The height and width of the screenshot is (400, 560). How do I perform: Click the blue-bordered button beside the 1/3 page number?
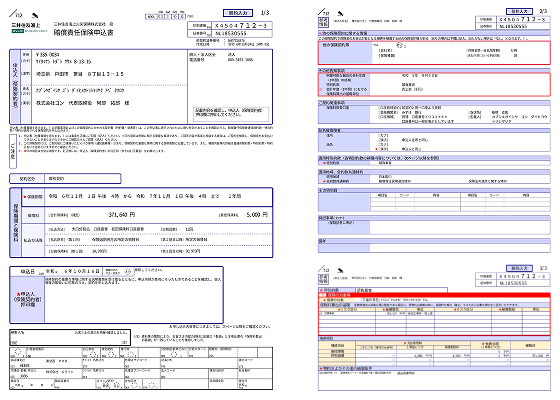[x=238, y=13]
